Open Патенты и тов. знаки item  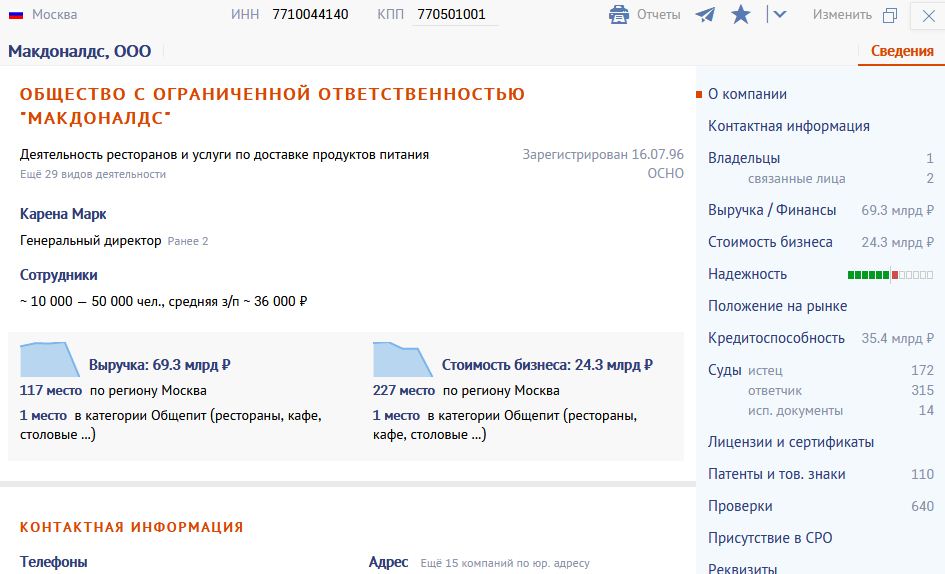pos(776,474)
